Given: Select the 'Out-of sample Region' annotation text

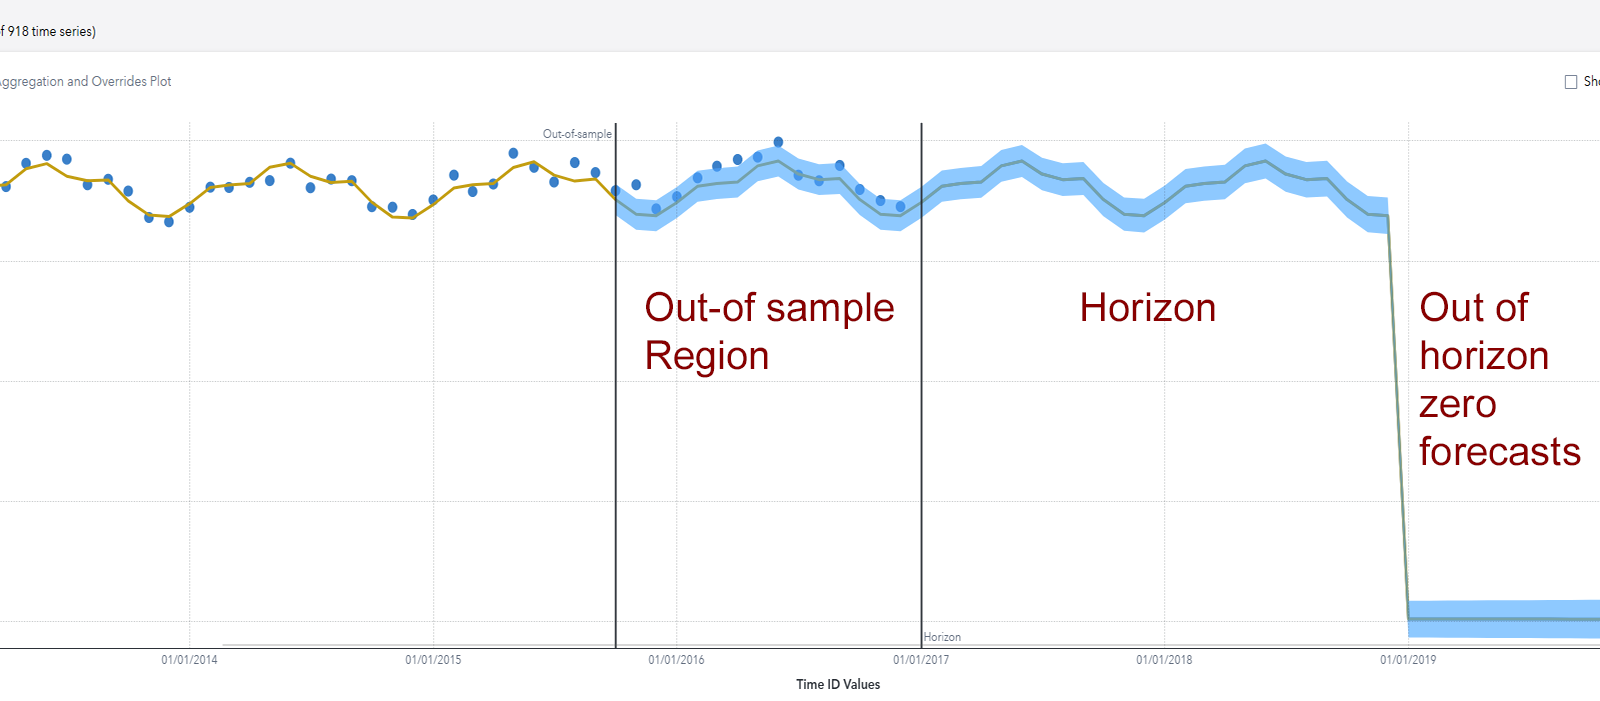Looking at the screenshot, I should [769, 331].
